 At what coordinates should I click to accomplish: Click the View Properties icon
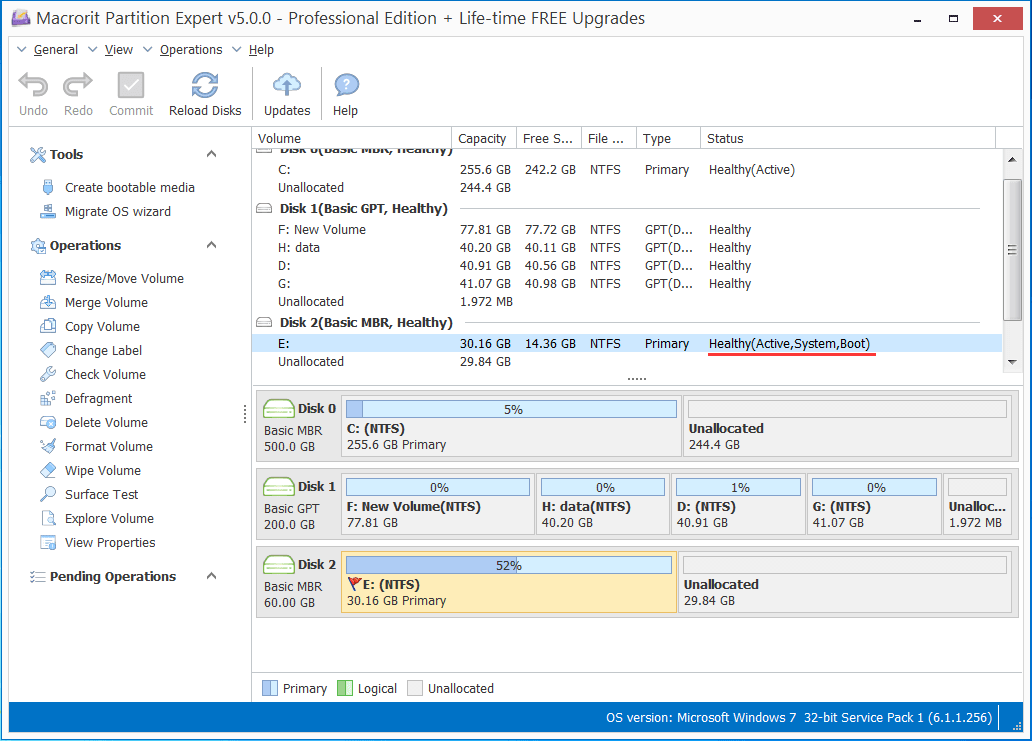(47, 542)
